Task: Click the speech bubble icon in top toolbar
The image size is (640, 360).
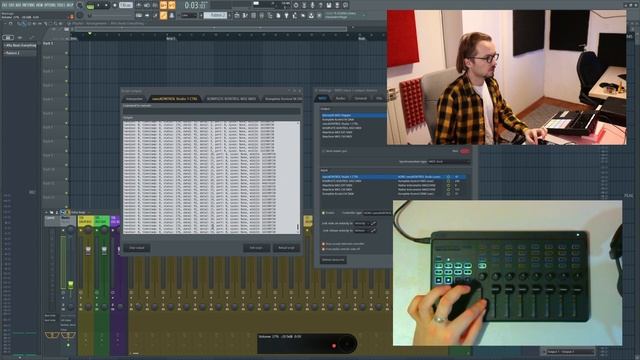Action: click(x=345, y=5)
